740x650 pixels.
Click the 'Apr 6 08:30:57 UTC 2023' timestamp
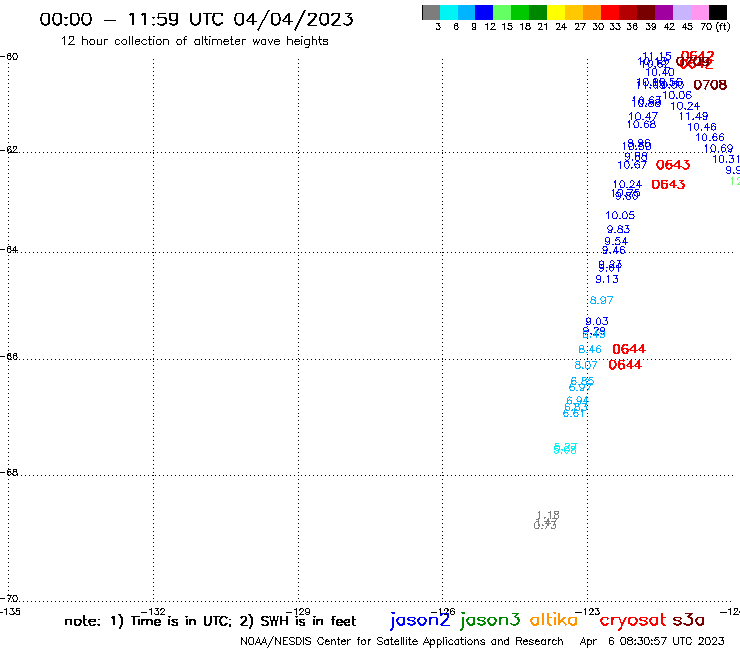652,641
